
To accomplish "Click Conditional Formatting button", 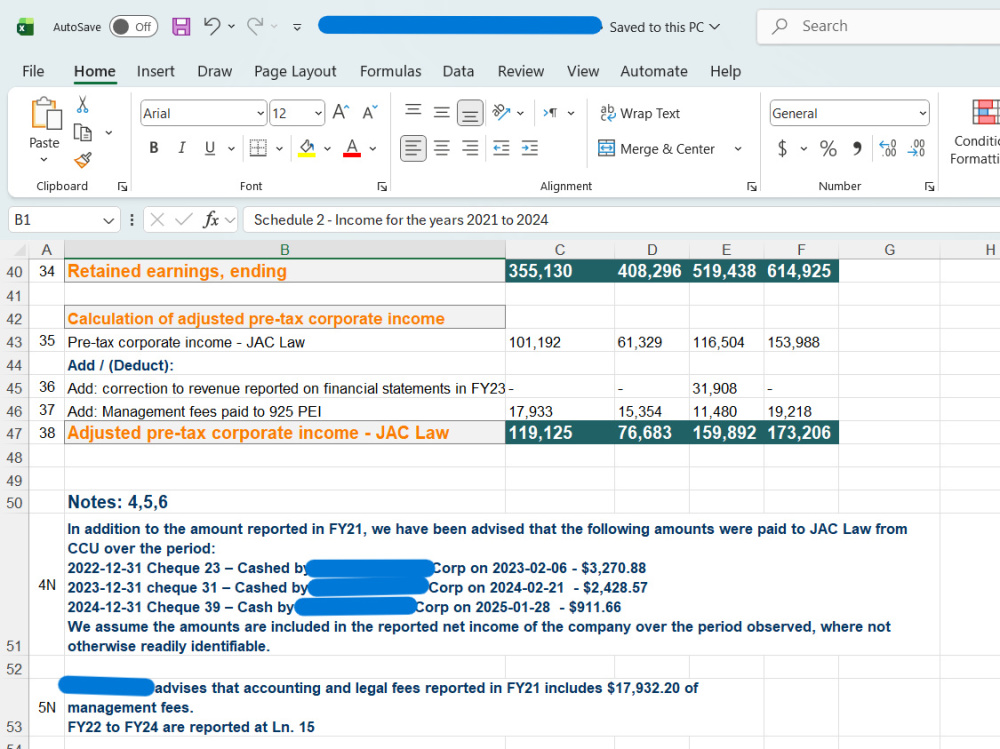I will 976,132.
